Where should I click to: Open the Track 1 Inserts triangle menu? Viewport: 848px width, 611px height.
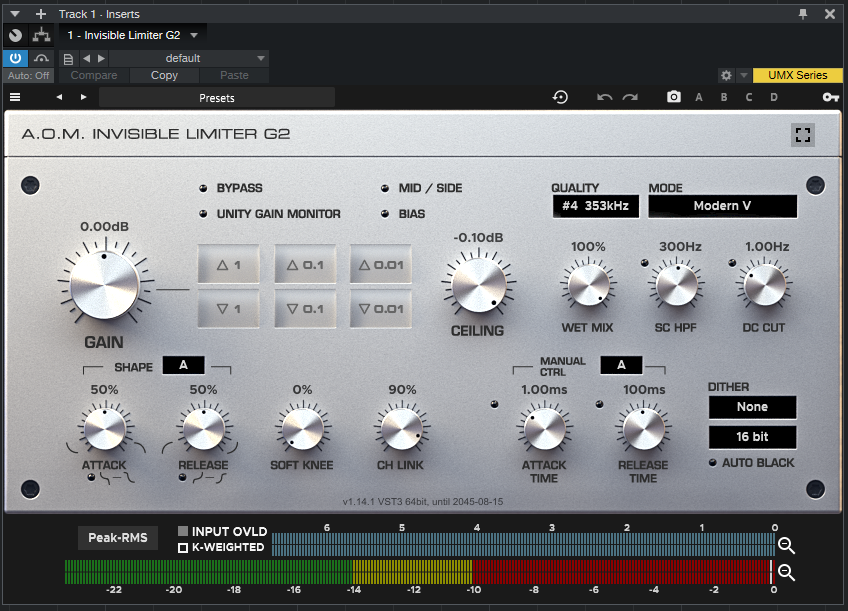[x=15, y=14]
